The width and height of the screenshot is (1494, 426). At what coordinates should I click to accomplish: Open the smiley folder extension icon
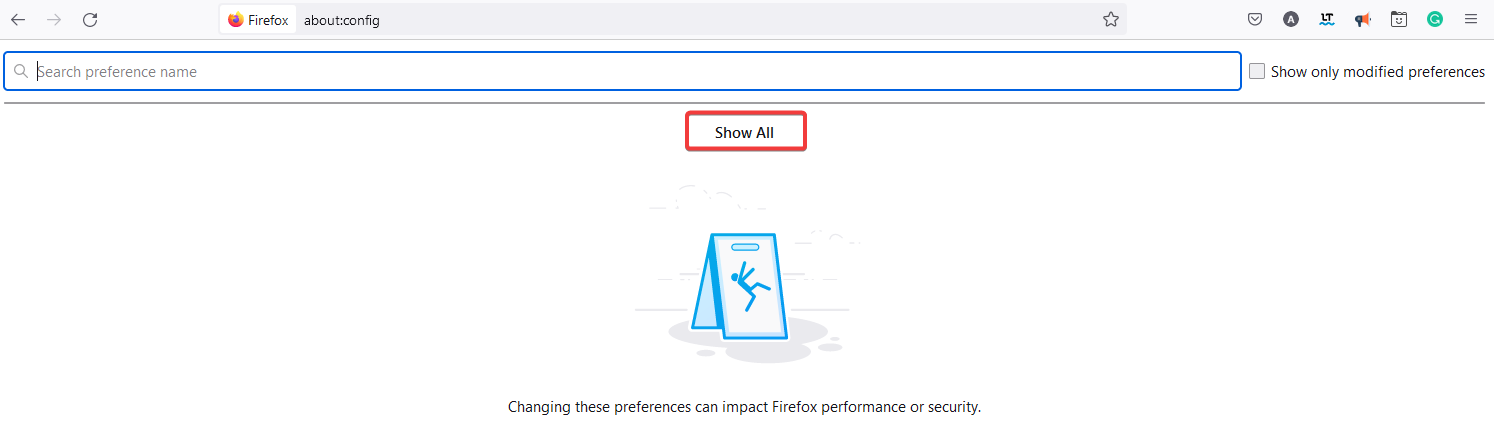[x=1399, y=20]
